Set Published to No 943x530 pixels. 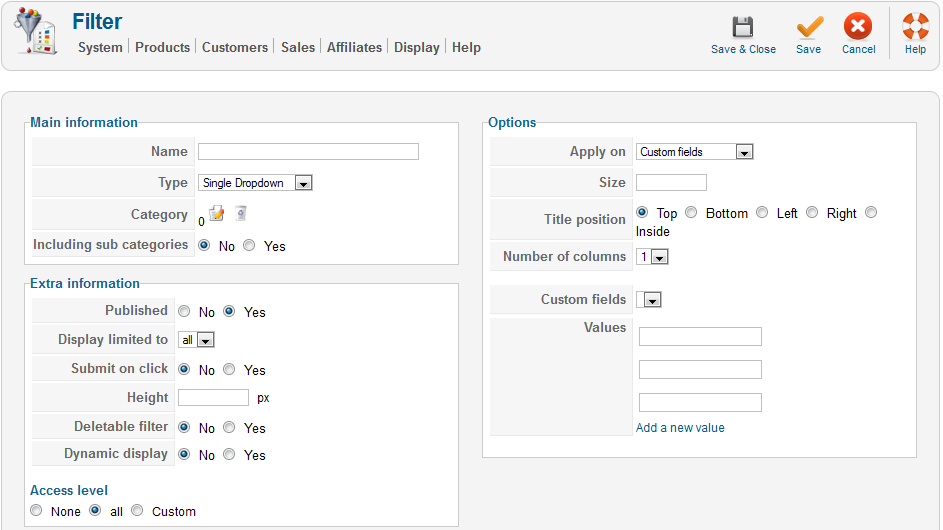click(184, 311)
